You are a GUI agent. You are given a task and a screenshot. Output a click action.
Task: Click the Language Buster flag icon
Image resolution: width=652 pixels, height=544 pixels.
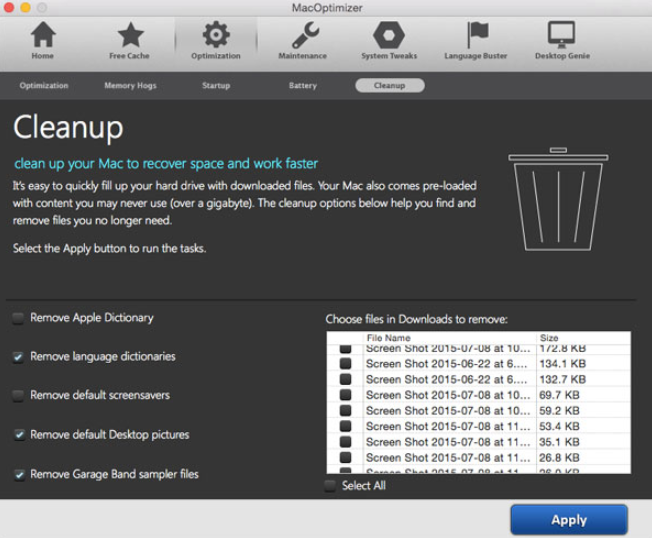coord(476,36)
